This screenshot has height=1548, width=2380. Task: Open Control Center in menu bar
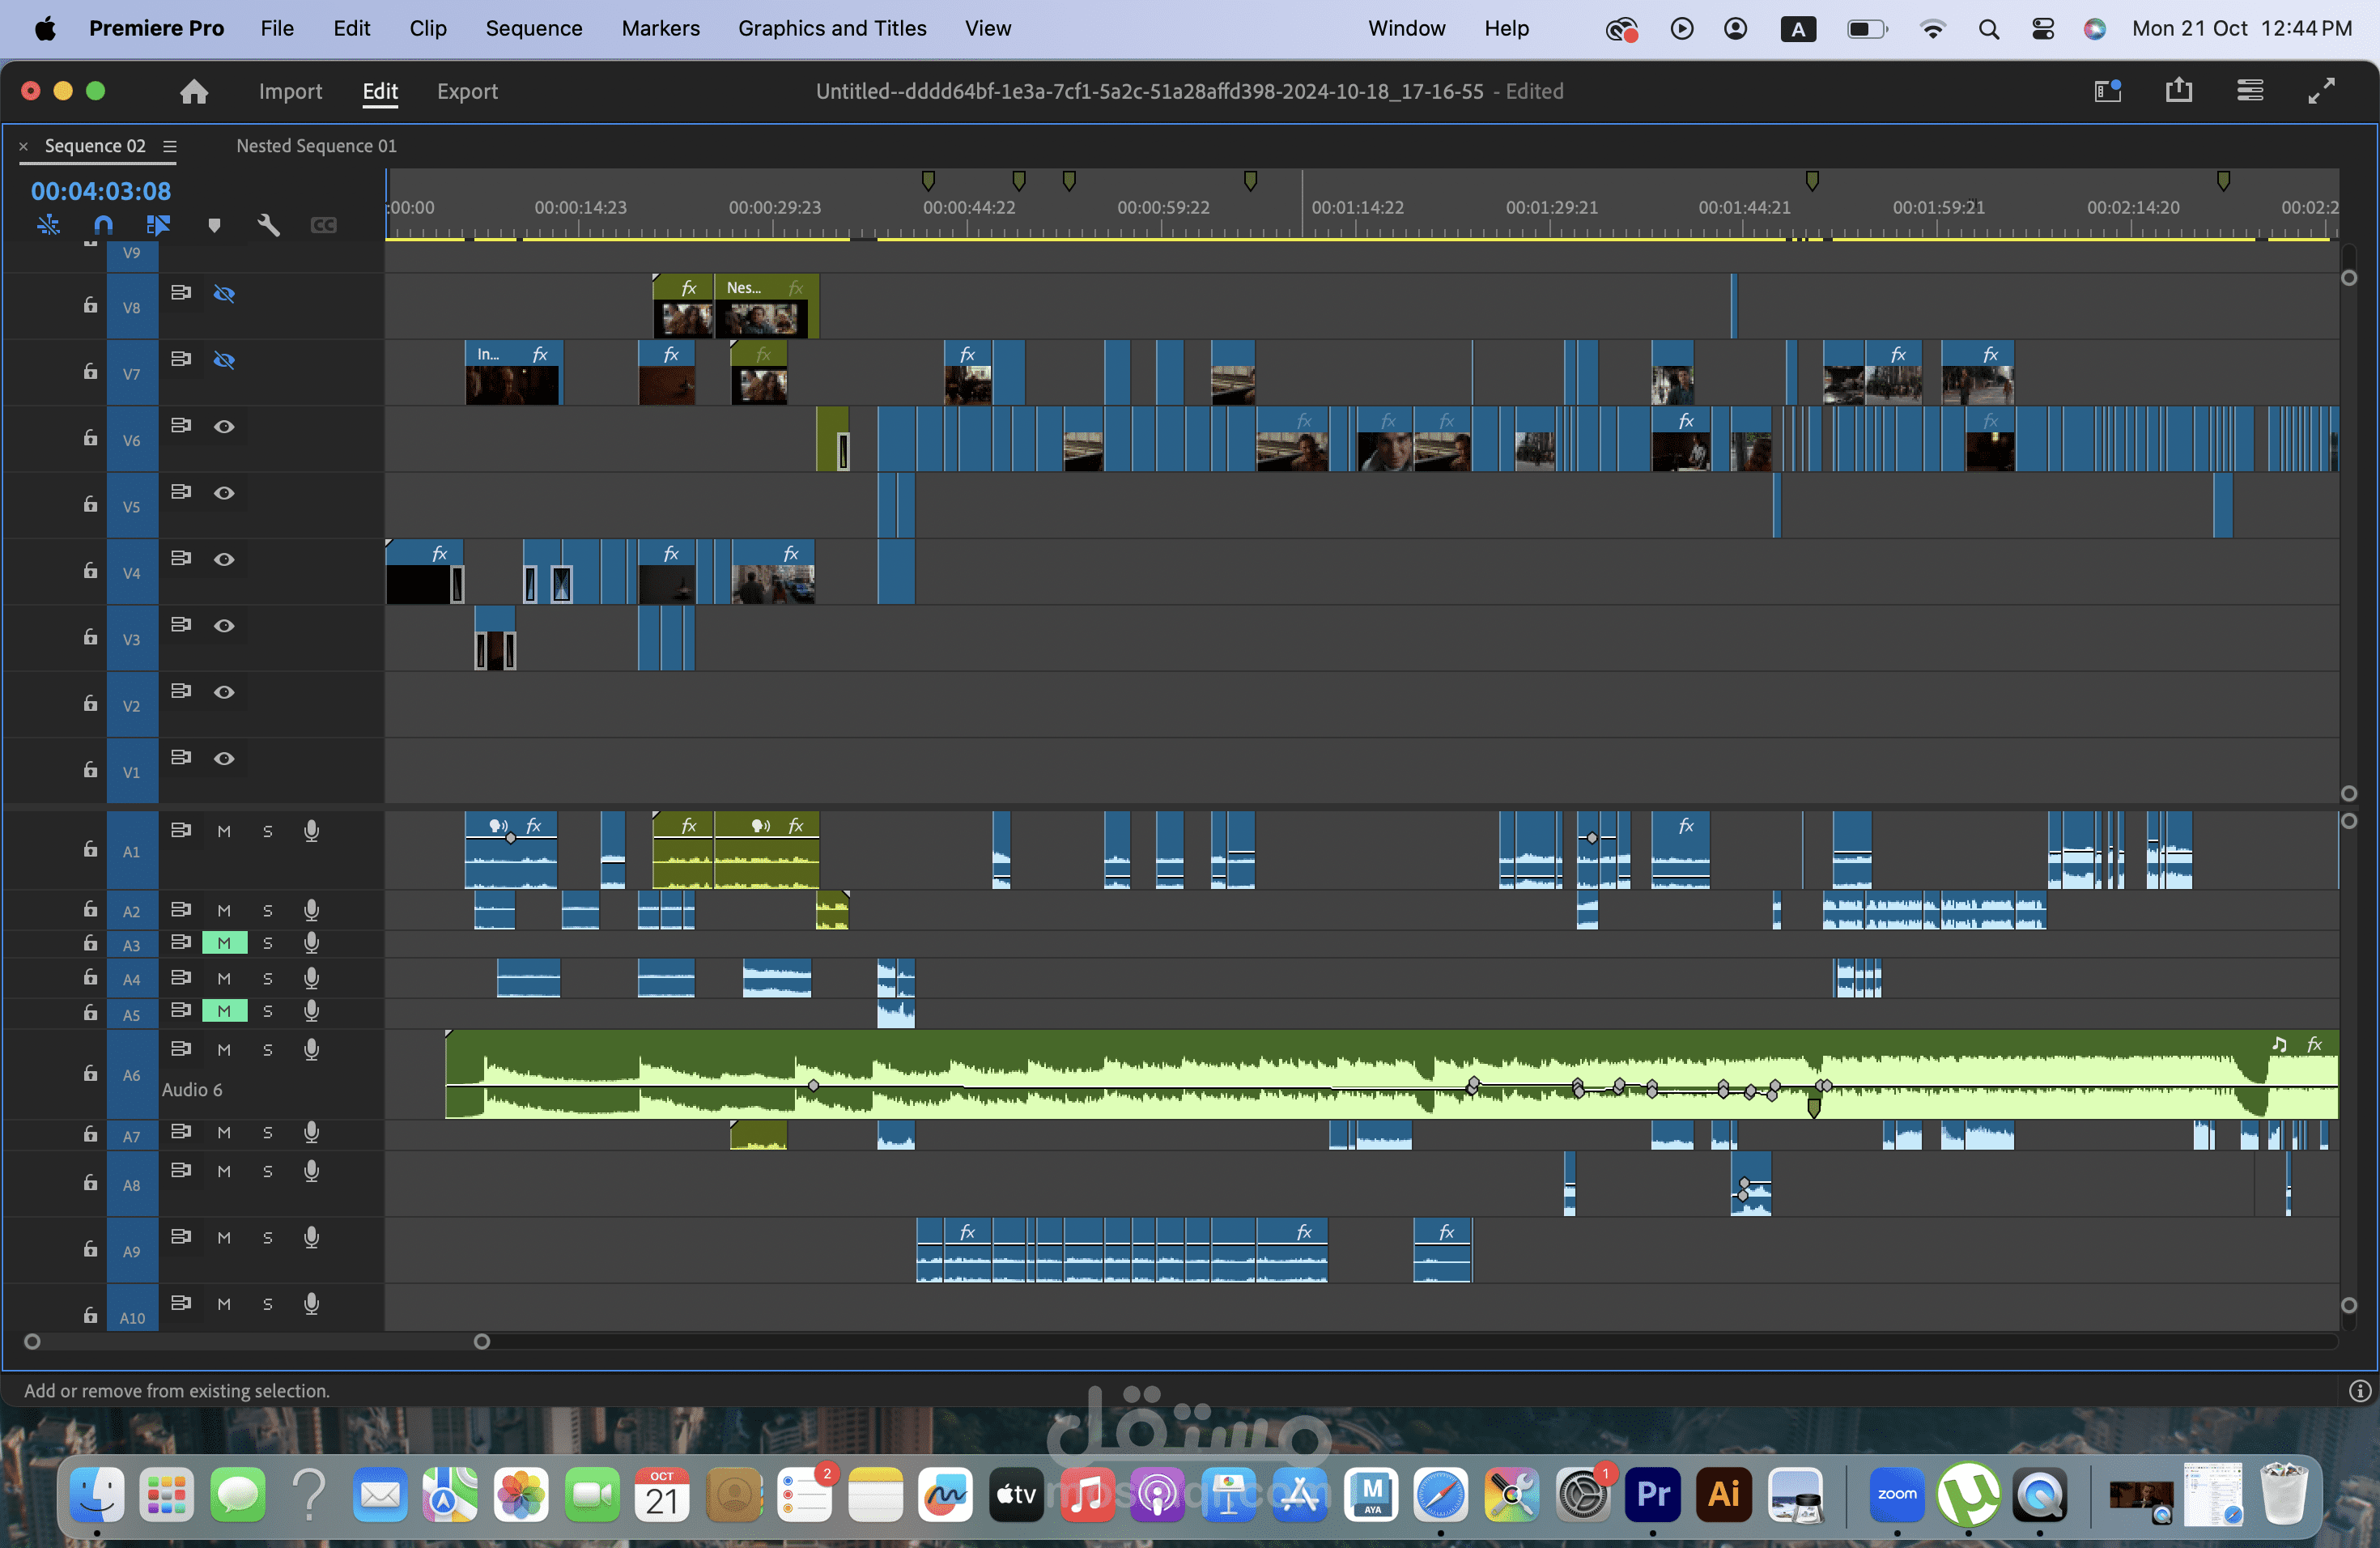(2043, 29)
